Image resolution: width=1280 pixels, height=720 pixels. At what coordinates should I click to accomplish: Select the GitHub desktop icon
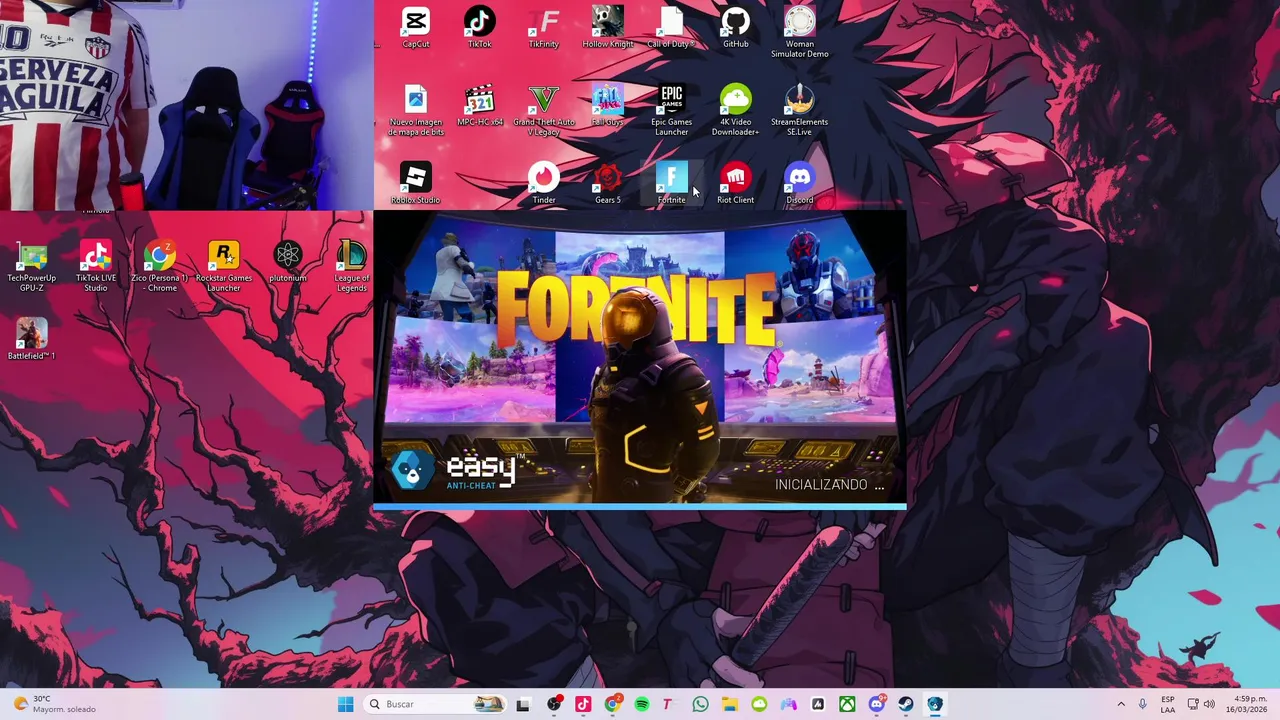(x=735, y=27)
